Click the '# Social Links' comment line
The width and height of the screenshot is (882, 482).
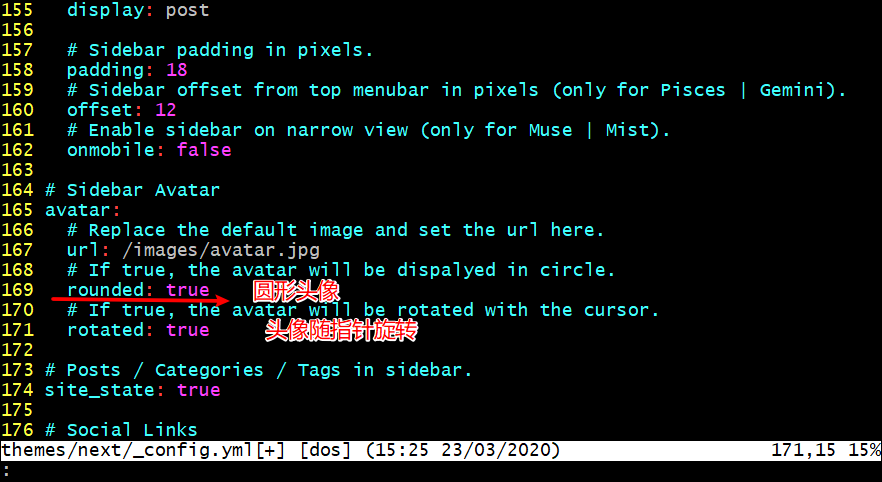(122, 430)
